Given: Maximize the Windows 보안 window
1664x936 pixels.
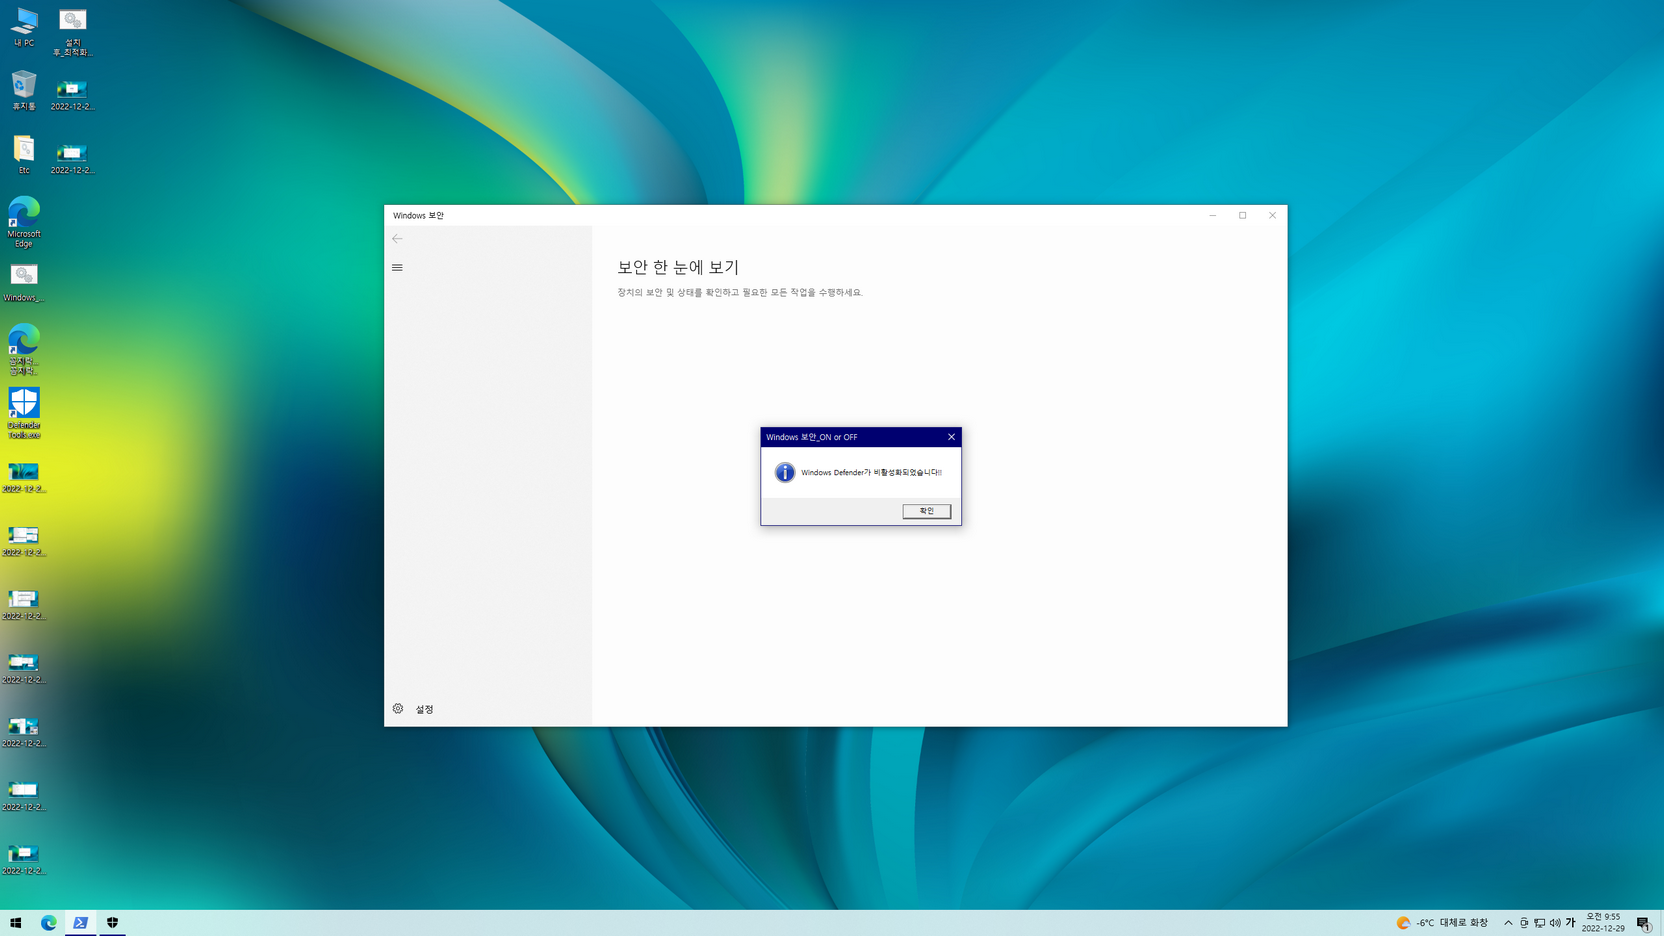Looking at the screenshot, I should 1243,215.
